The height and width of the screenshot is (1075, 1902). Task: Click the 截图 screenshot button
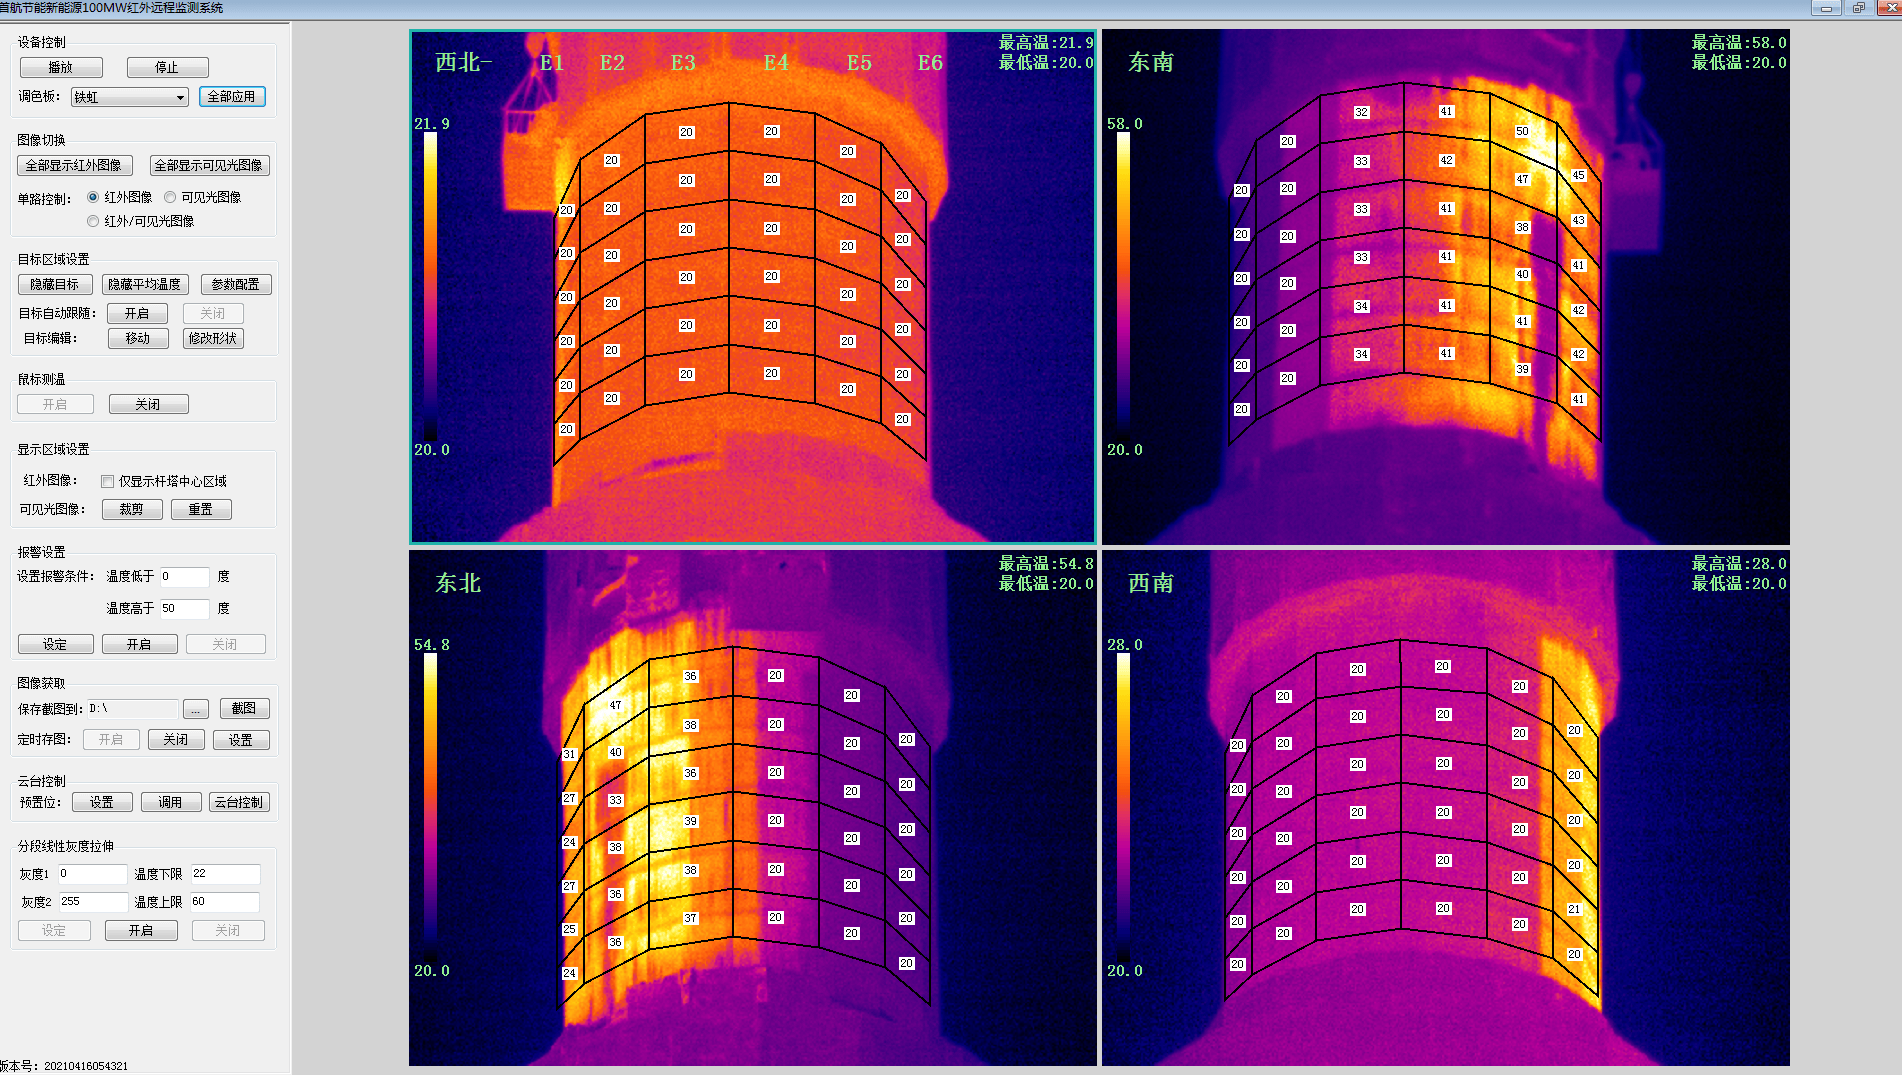(x=244, y=708)
